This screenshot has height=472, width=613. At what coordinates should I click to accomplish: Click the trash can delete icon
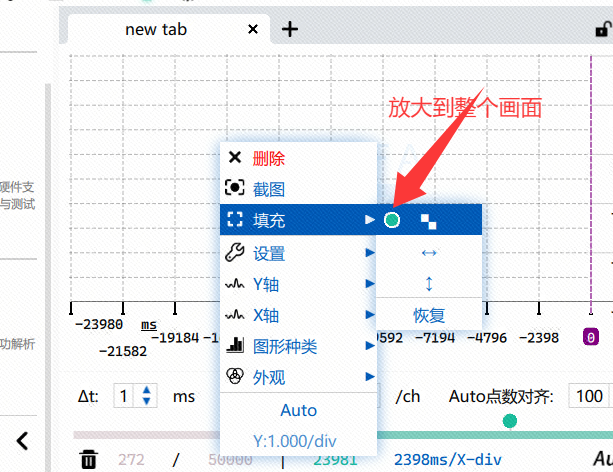(88, 459)
